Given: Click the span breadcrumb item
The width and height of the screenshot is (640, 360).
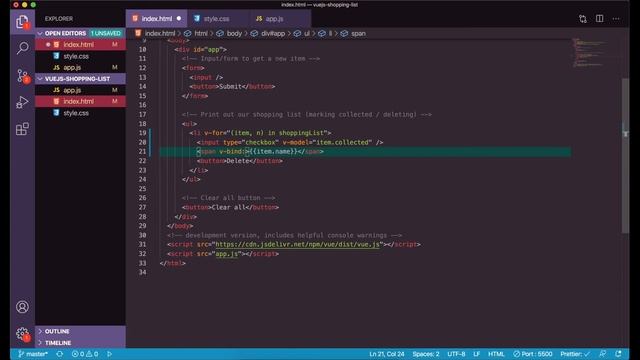Looking at the screenshot, I should (353, 33).
